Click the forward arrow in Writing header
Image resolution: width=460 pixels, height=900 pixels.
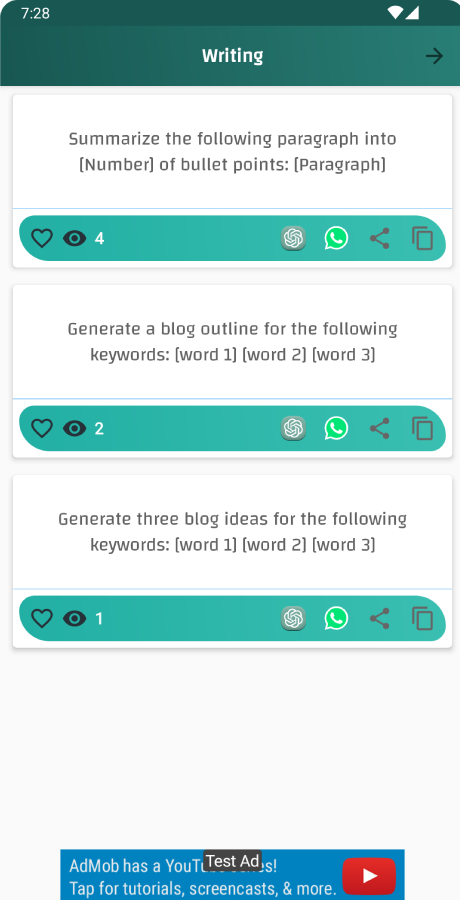pos(434,56)
